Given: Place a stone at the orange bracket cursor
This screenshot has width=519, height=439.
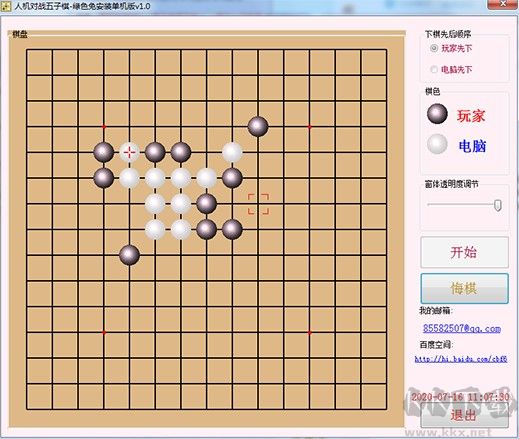Looking at the screenshot, I should point(258,204).
